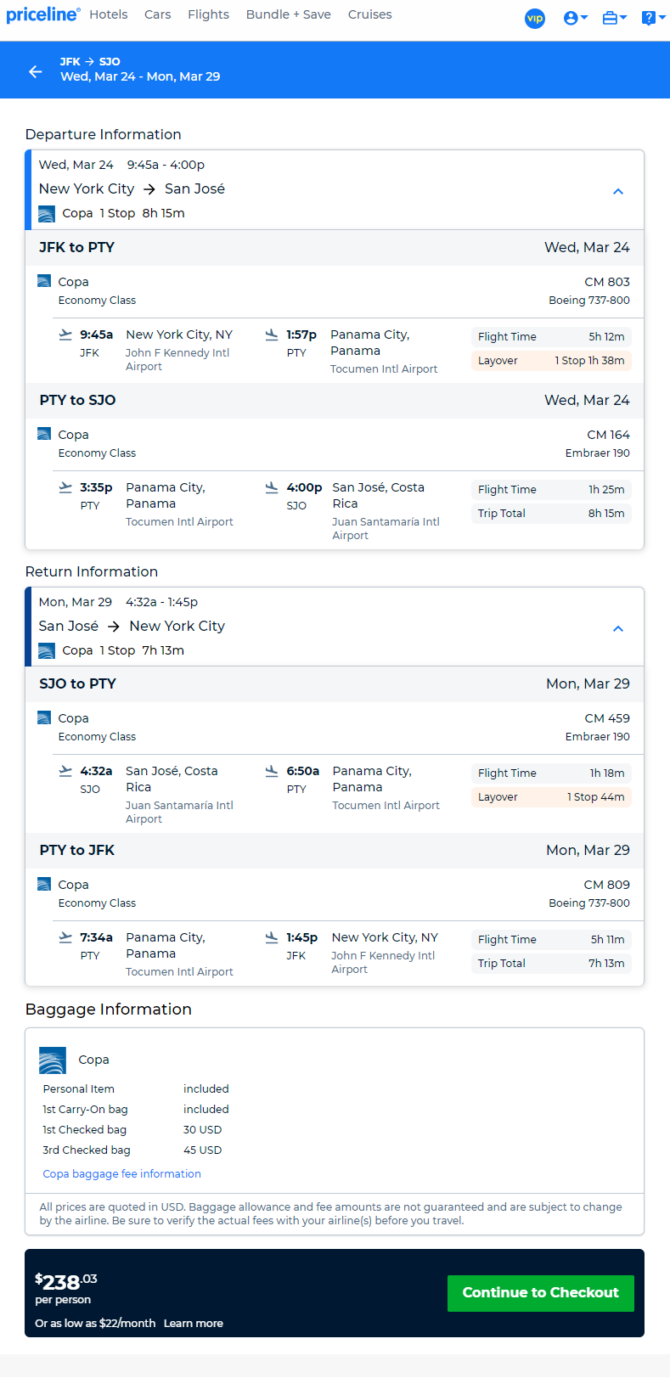Click the landing plane icon beside 1:45p

[x=272, y=938]
